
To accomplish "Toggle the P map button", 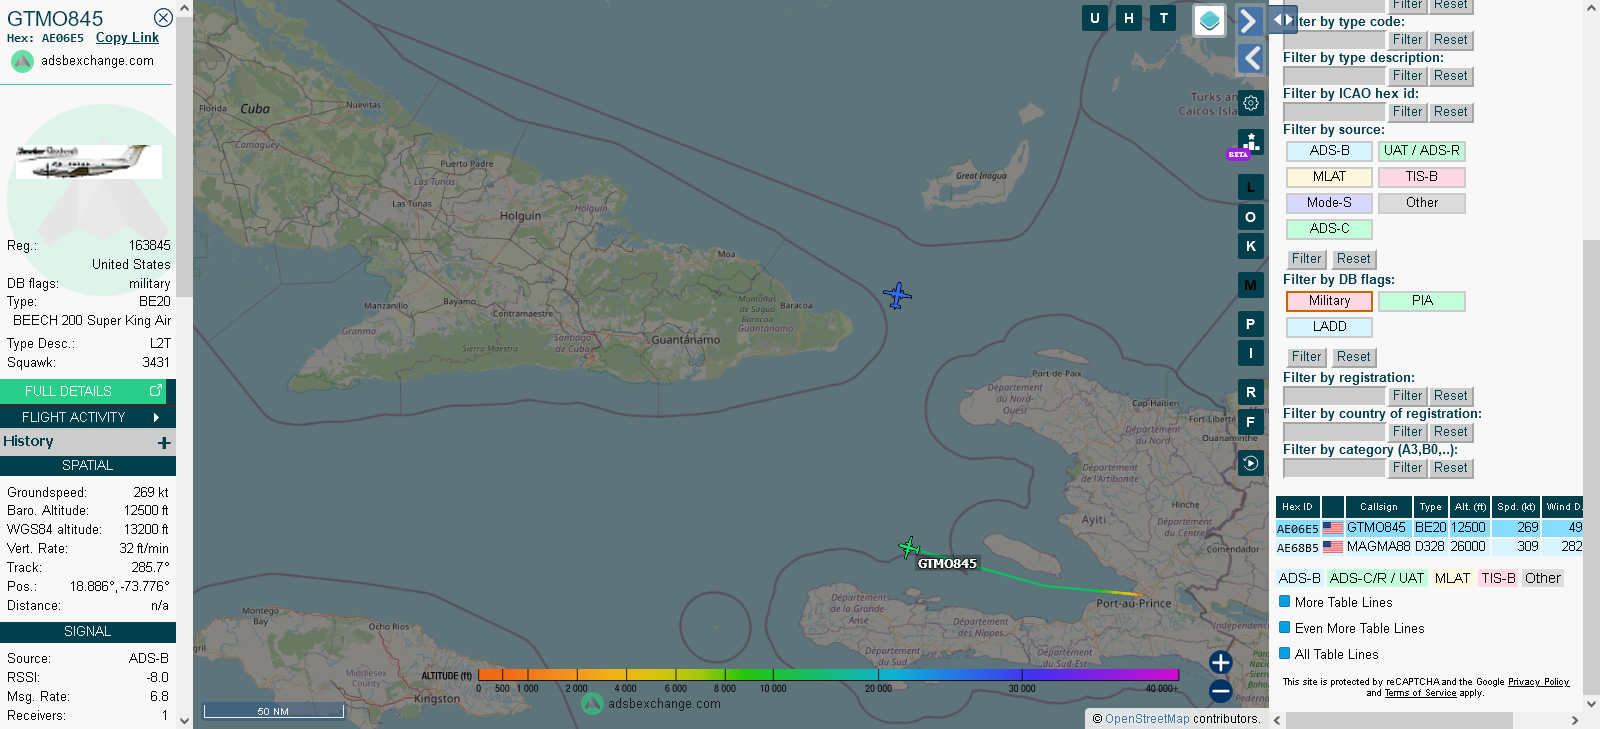I will click(x=1251, y=324).
